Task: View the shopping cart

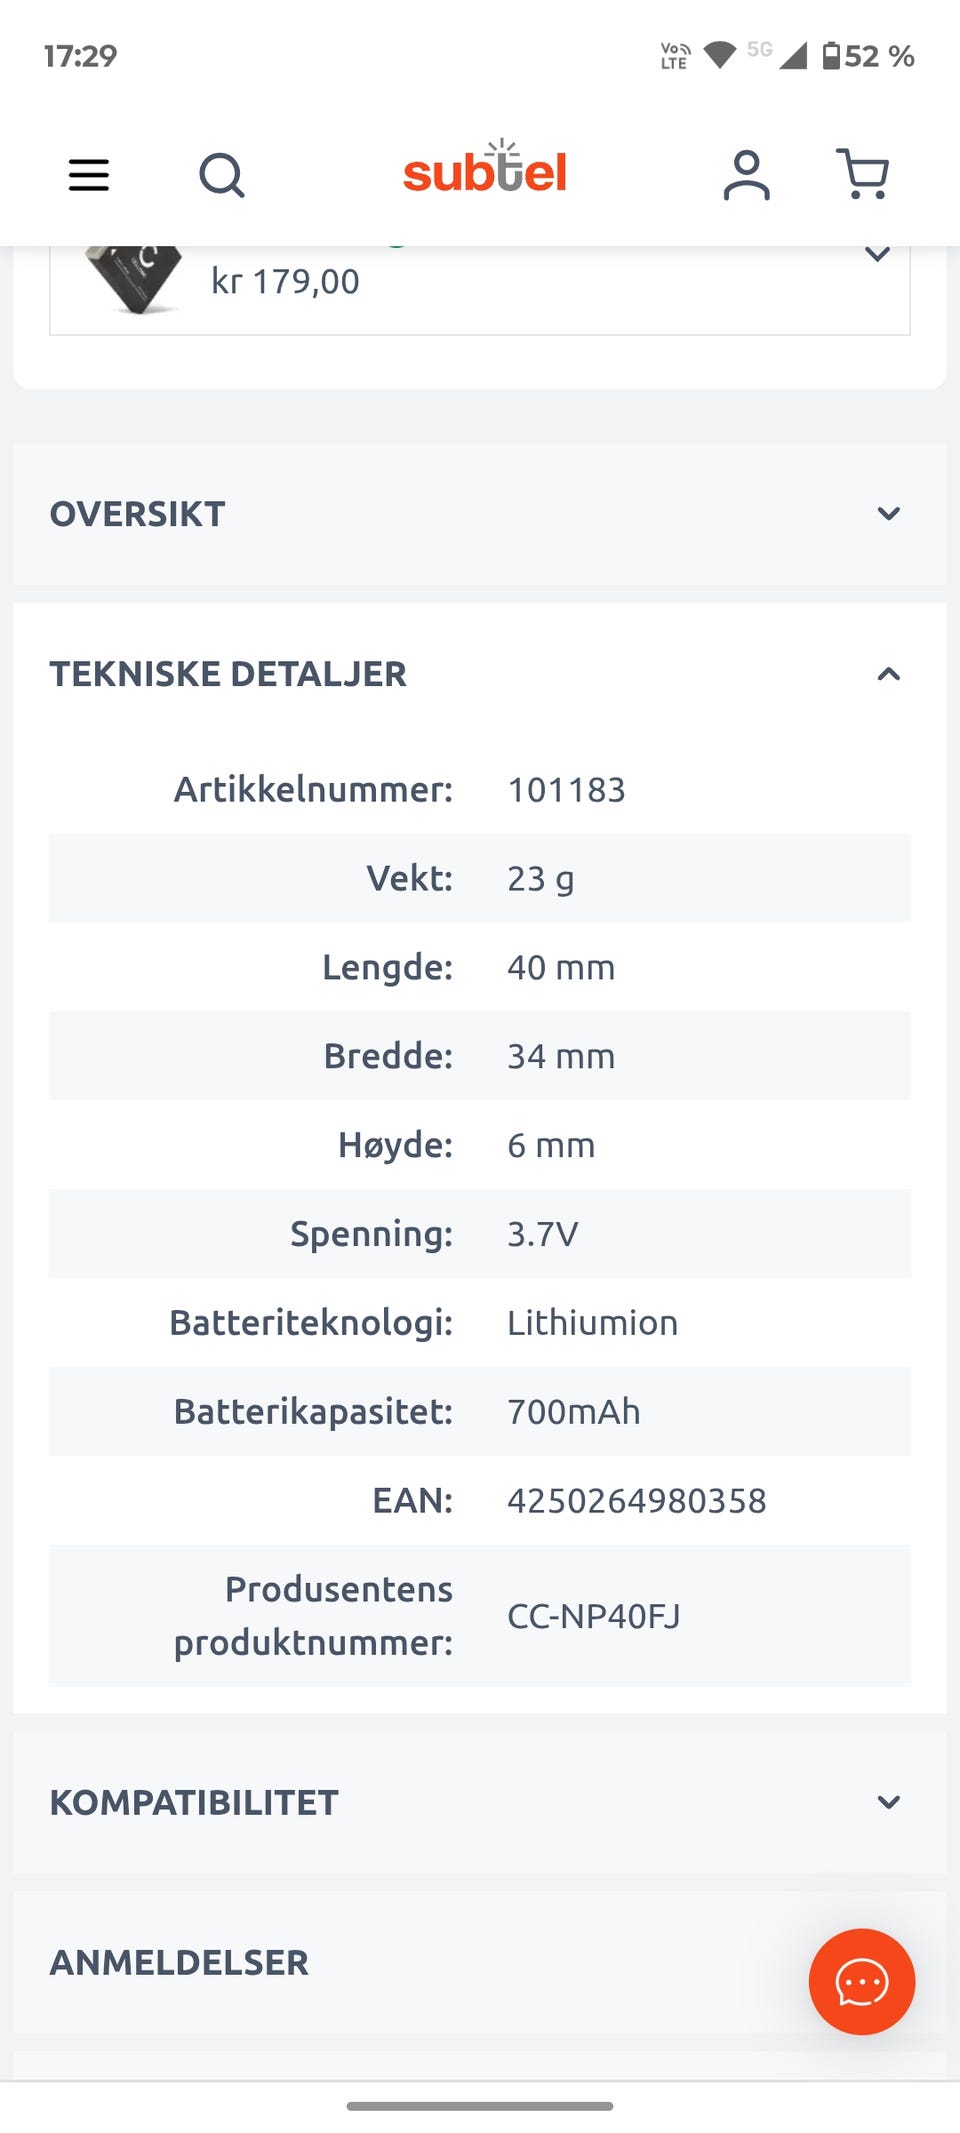Action: coord(862,174)
